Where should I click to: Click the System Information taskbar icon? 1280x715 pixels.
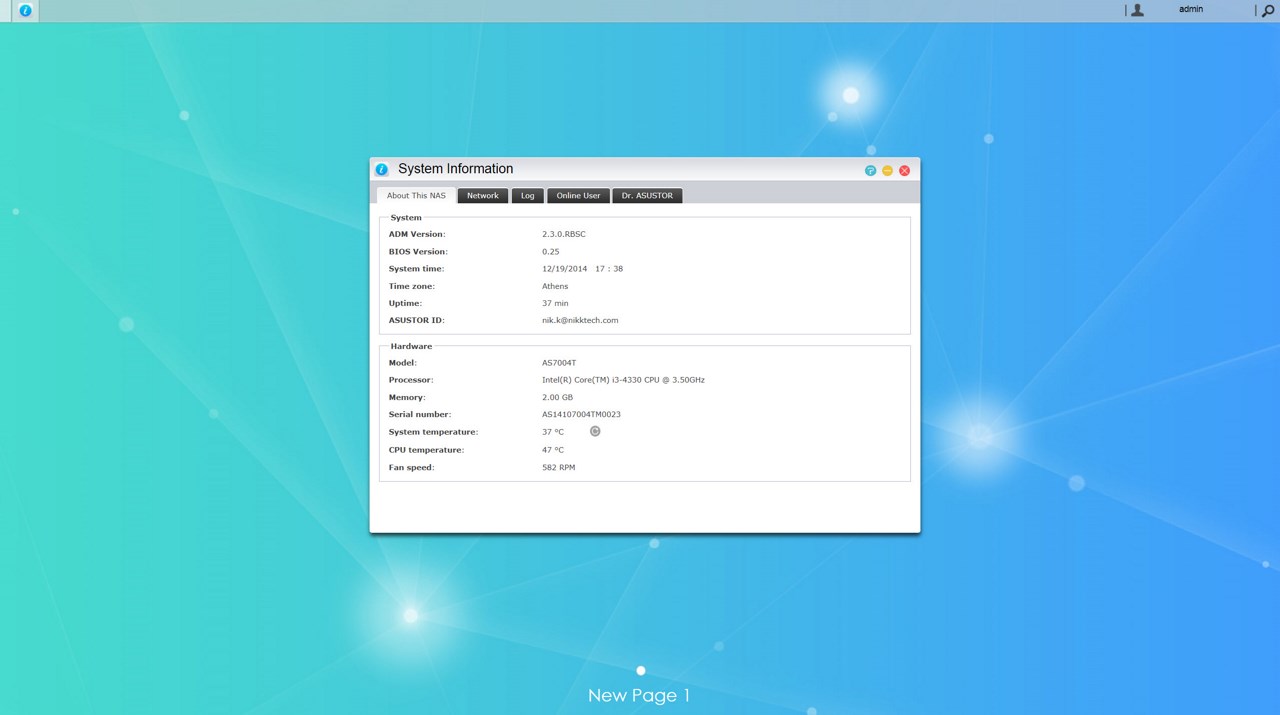(25, 10)
